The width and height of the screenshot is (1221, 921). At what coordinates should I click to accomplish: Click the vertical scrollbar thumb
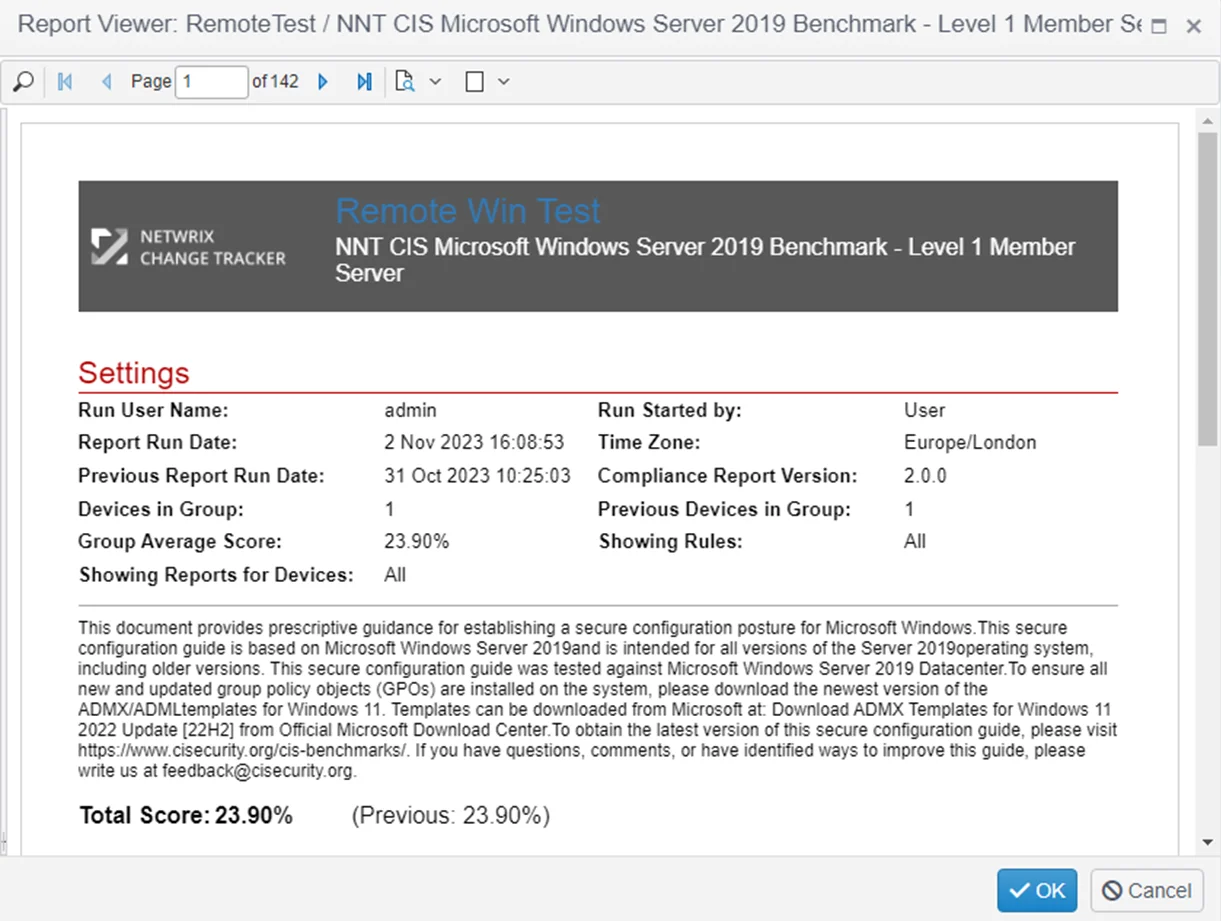(1208, 289)
